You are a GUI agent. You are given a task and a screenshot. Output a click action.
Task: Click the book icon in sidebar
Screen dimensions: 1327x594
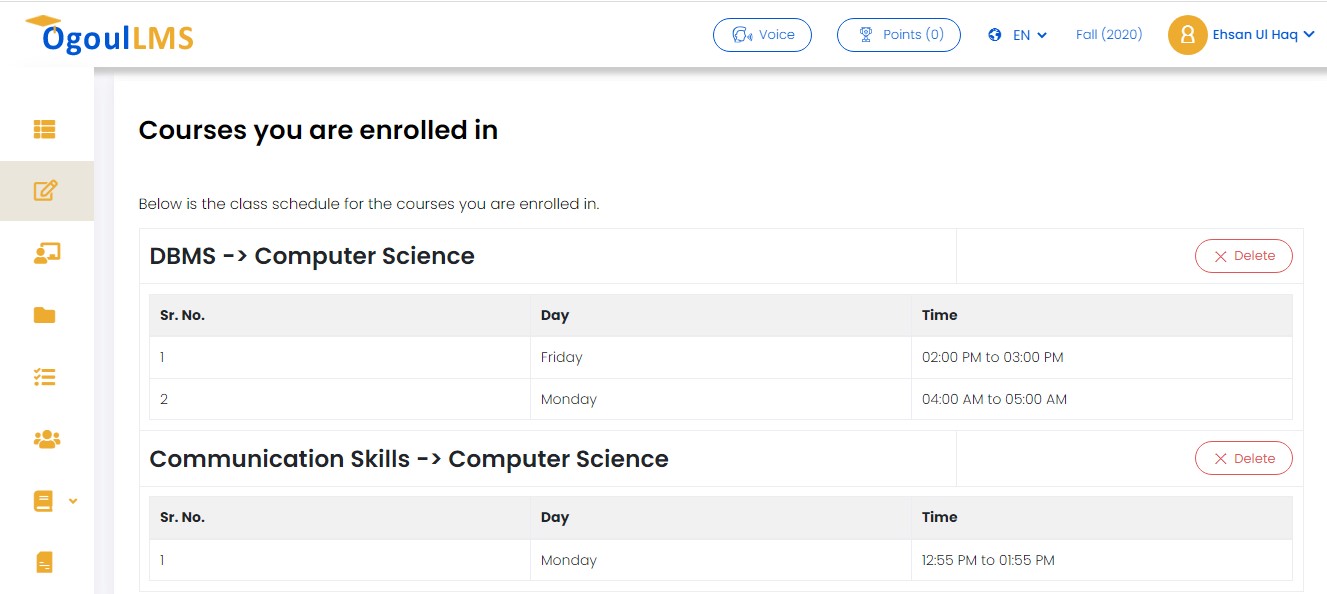43,501
